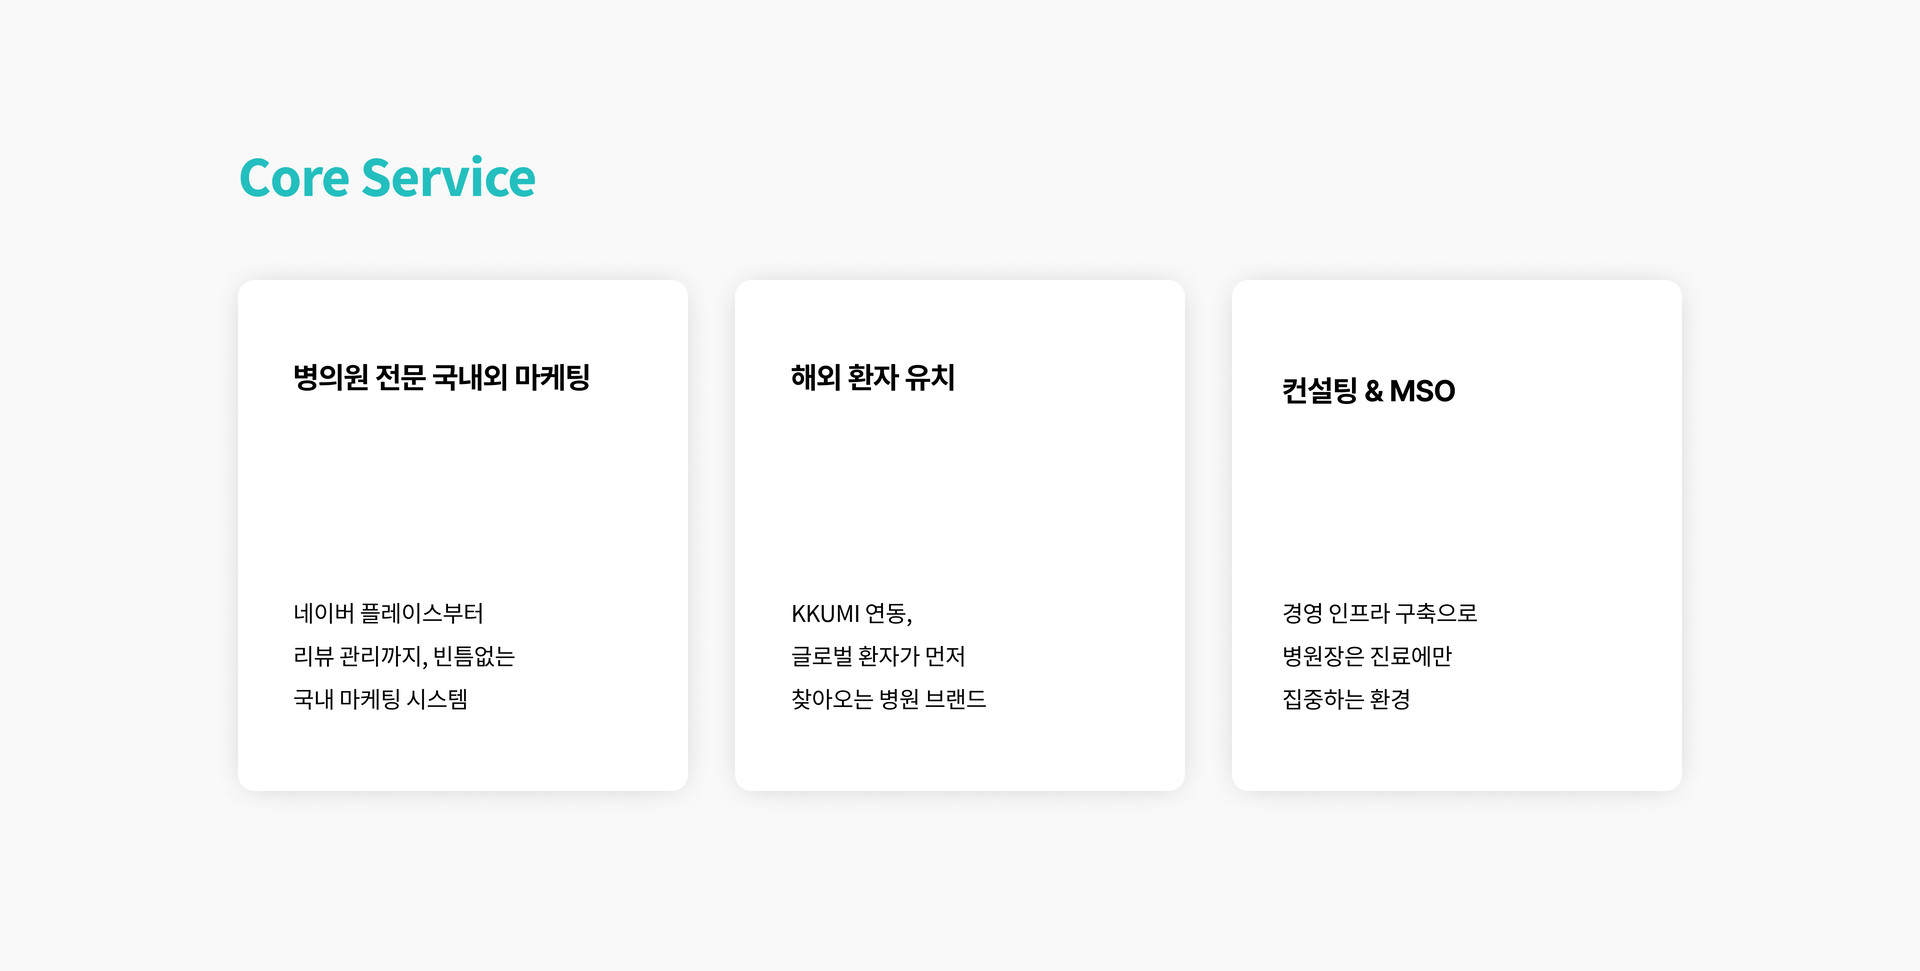The image size is (1920, 971).
Task: Click the word KKUMI in the middle card
Action: 825,613
